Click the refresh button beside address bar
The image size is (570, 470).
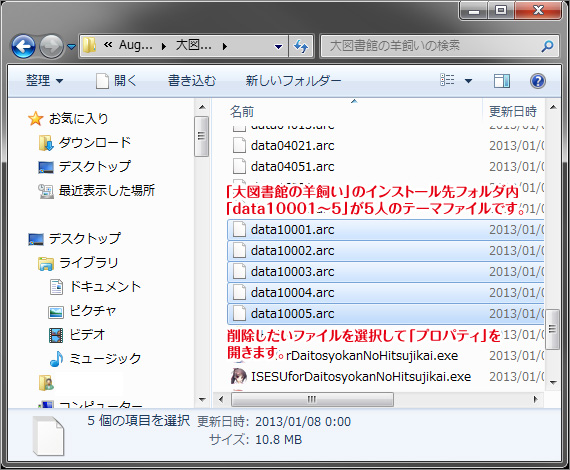point(301,46)
